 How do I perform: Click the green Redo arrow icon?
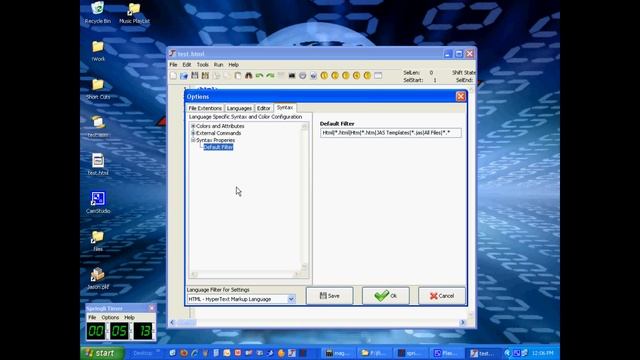tap(270, 76)
